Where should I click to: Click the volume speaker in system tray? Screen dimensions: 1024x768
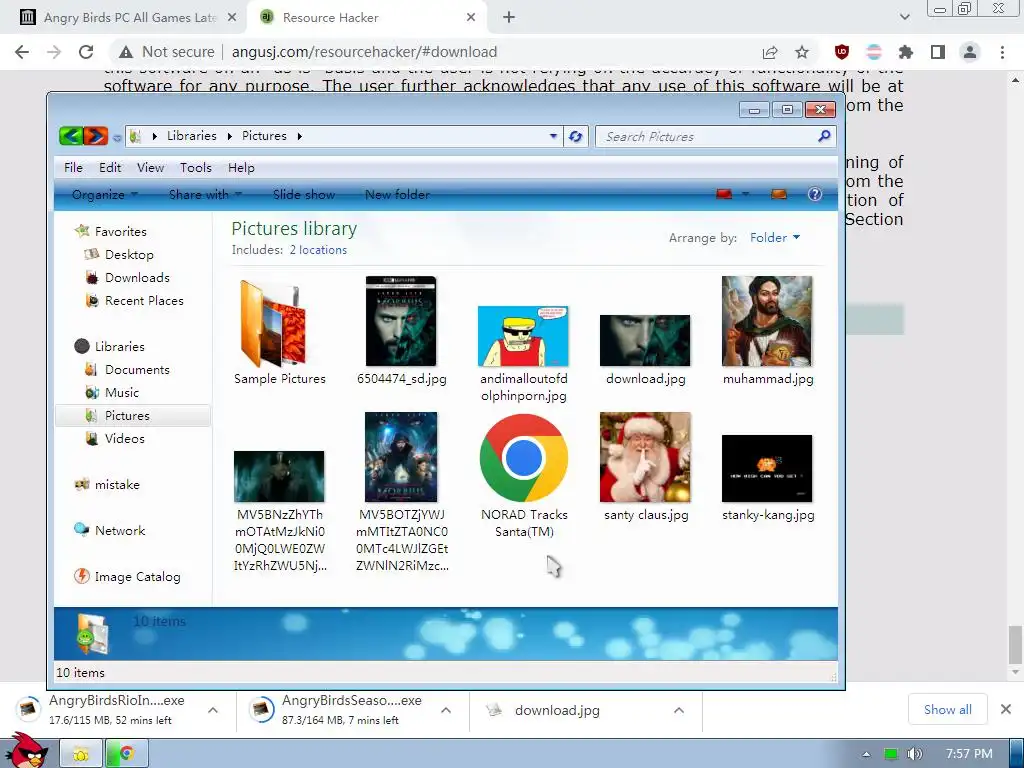914,754
